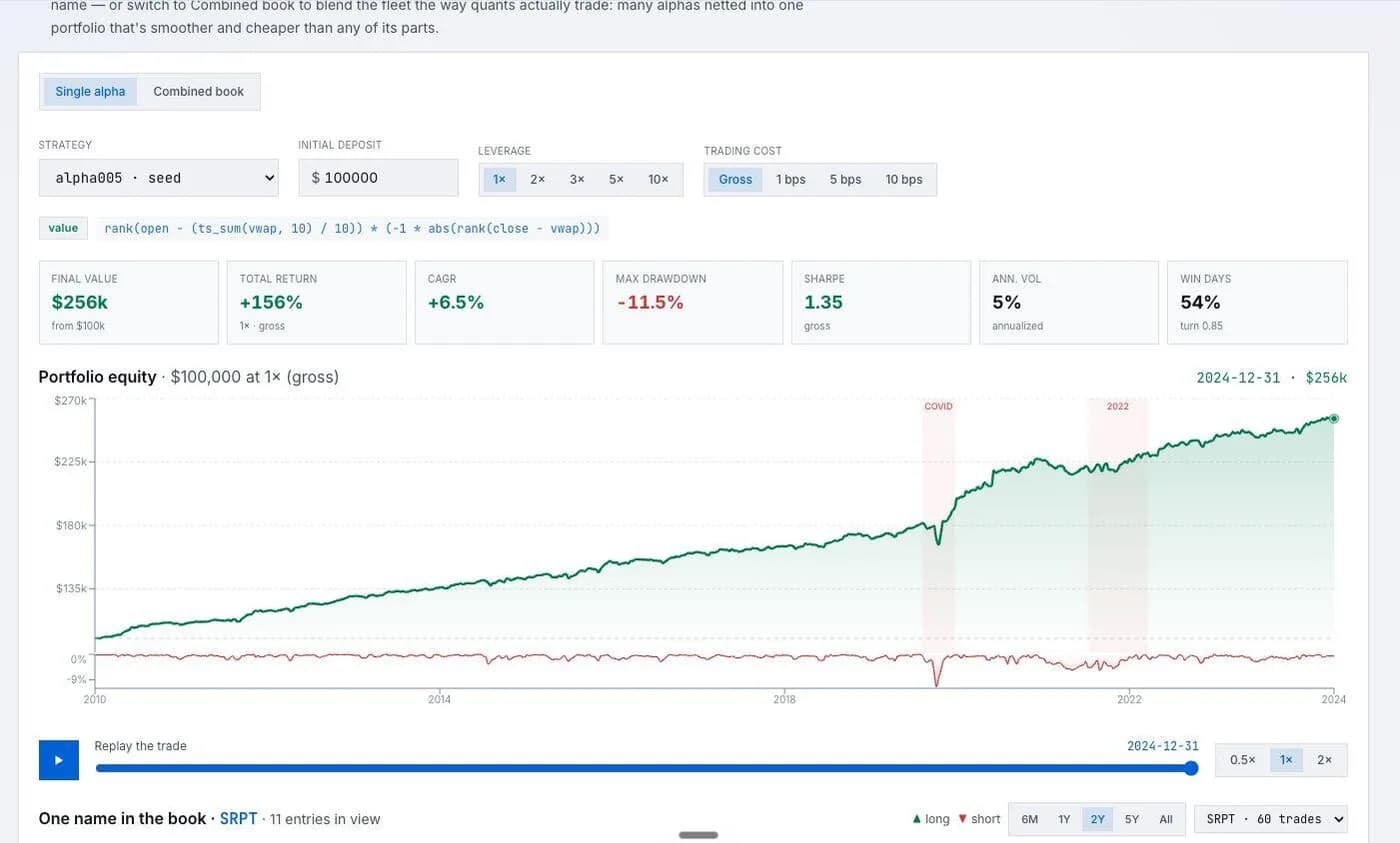The width and height of the screenshot is (1400, 843).
Task: Set leverage to 5×
Action: [616, 179]
